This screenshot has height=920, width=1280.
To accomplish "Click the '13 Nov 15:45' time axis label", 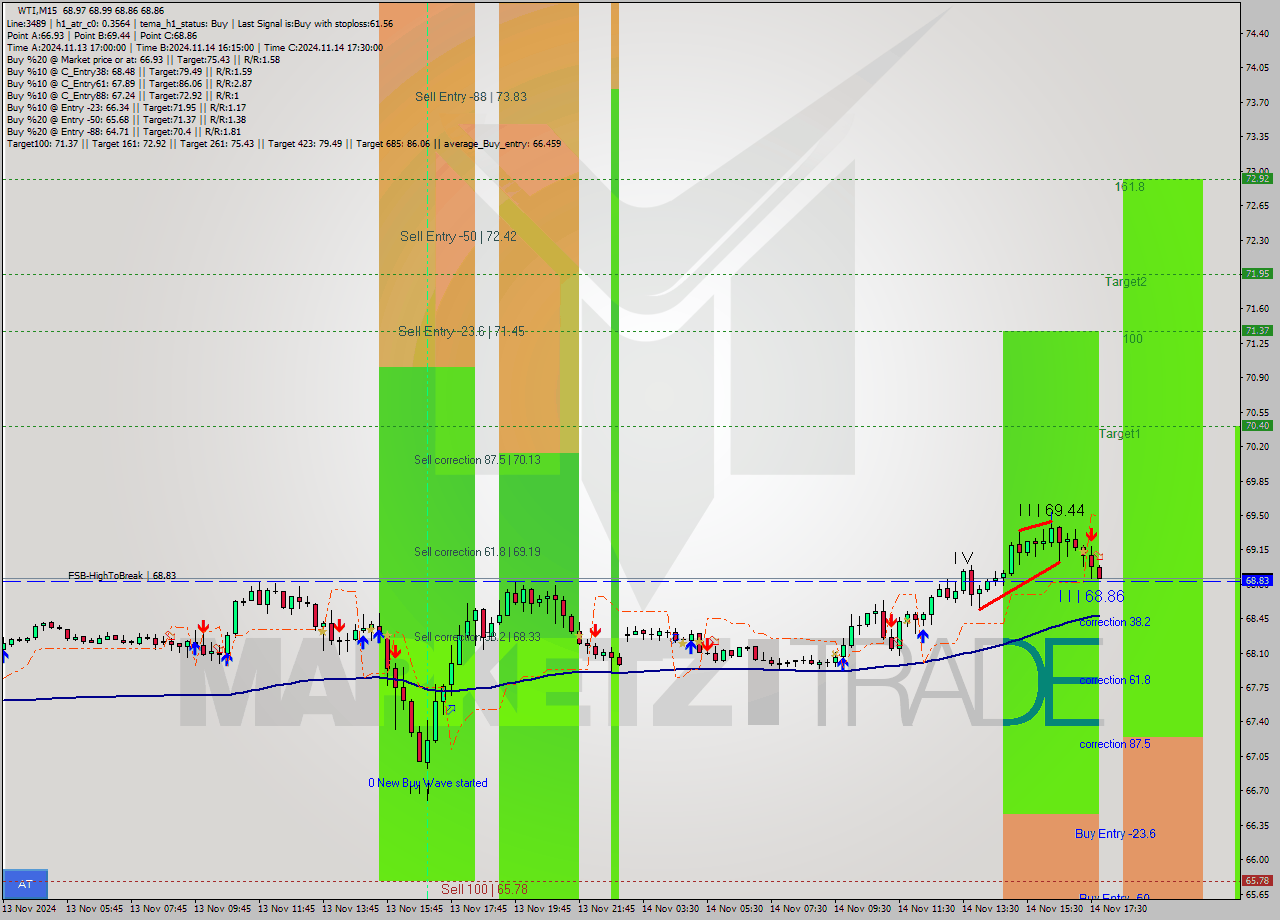I will (x=415, y=910).
